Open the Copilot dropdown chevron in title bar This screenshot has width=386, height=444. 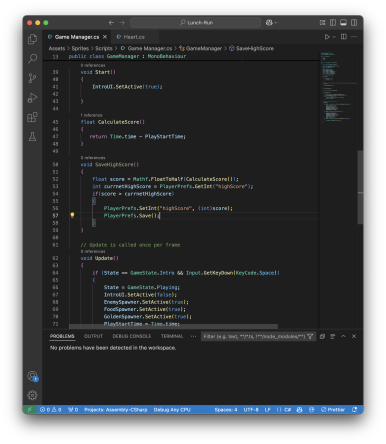pos(276,23)
